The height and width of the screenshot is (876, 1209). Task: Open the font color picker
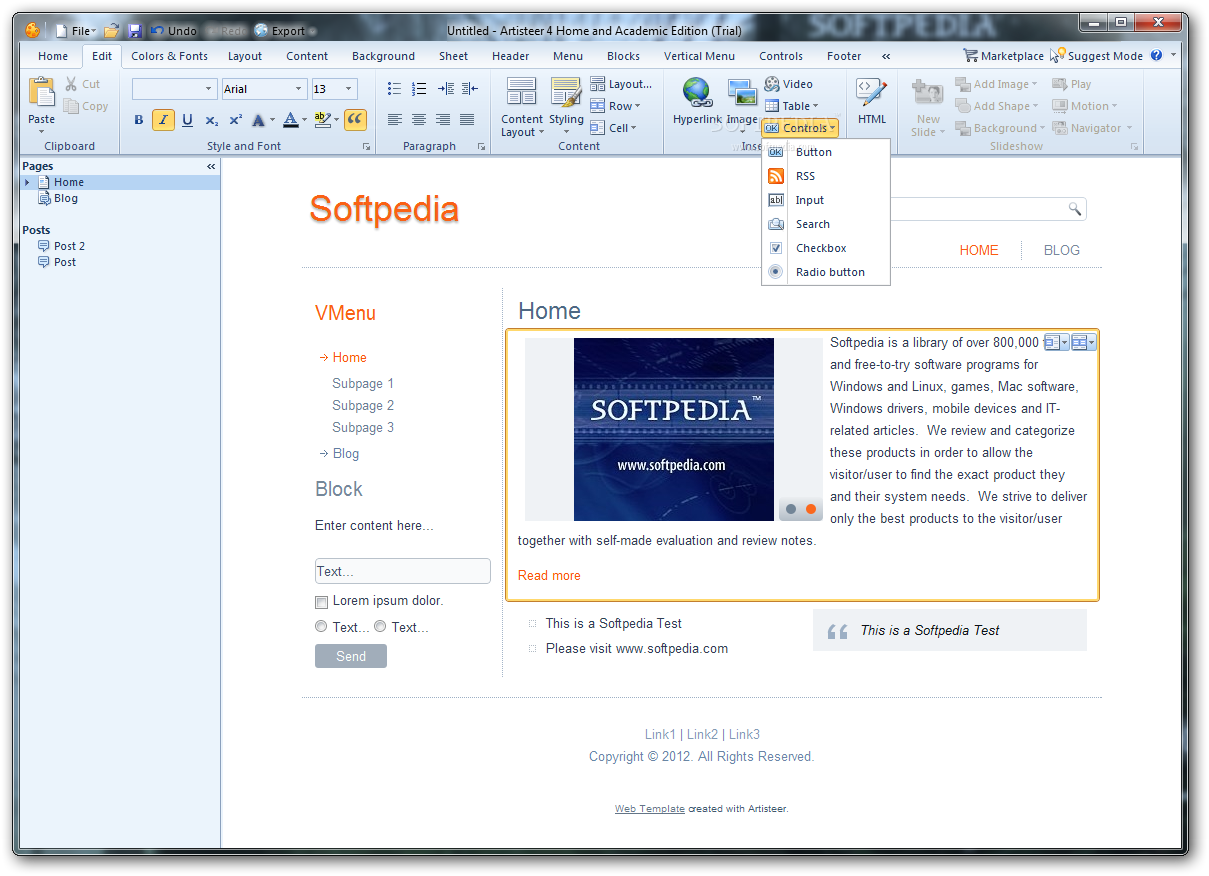(294, 120)
